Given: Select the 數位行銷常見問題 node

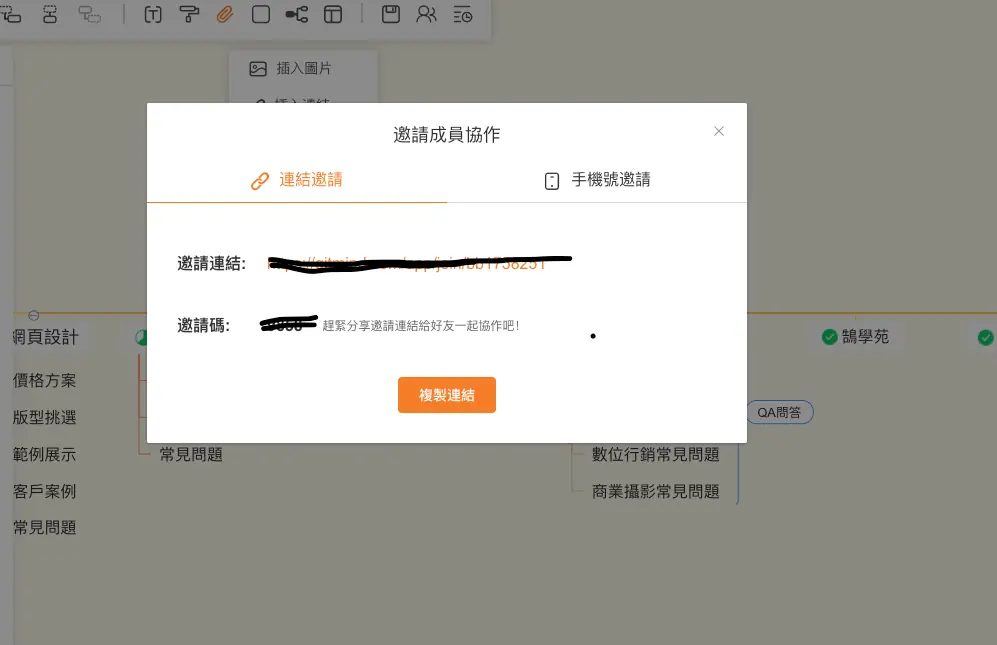Looking at the screenshot, I should point(656,454).
